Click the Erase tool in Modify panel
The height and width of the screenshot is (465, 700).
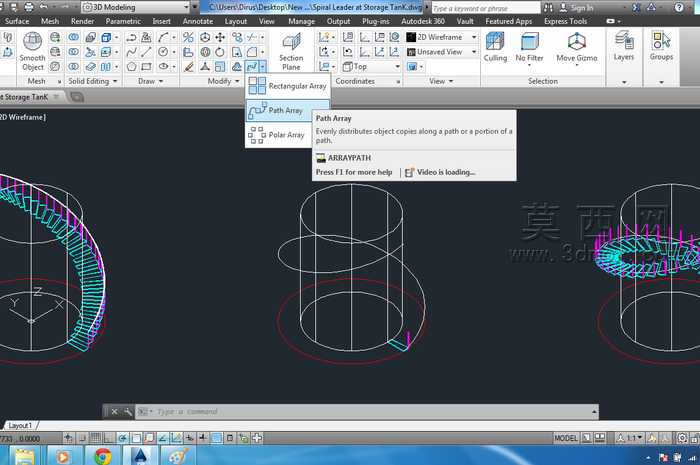[x=189, y=67]
